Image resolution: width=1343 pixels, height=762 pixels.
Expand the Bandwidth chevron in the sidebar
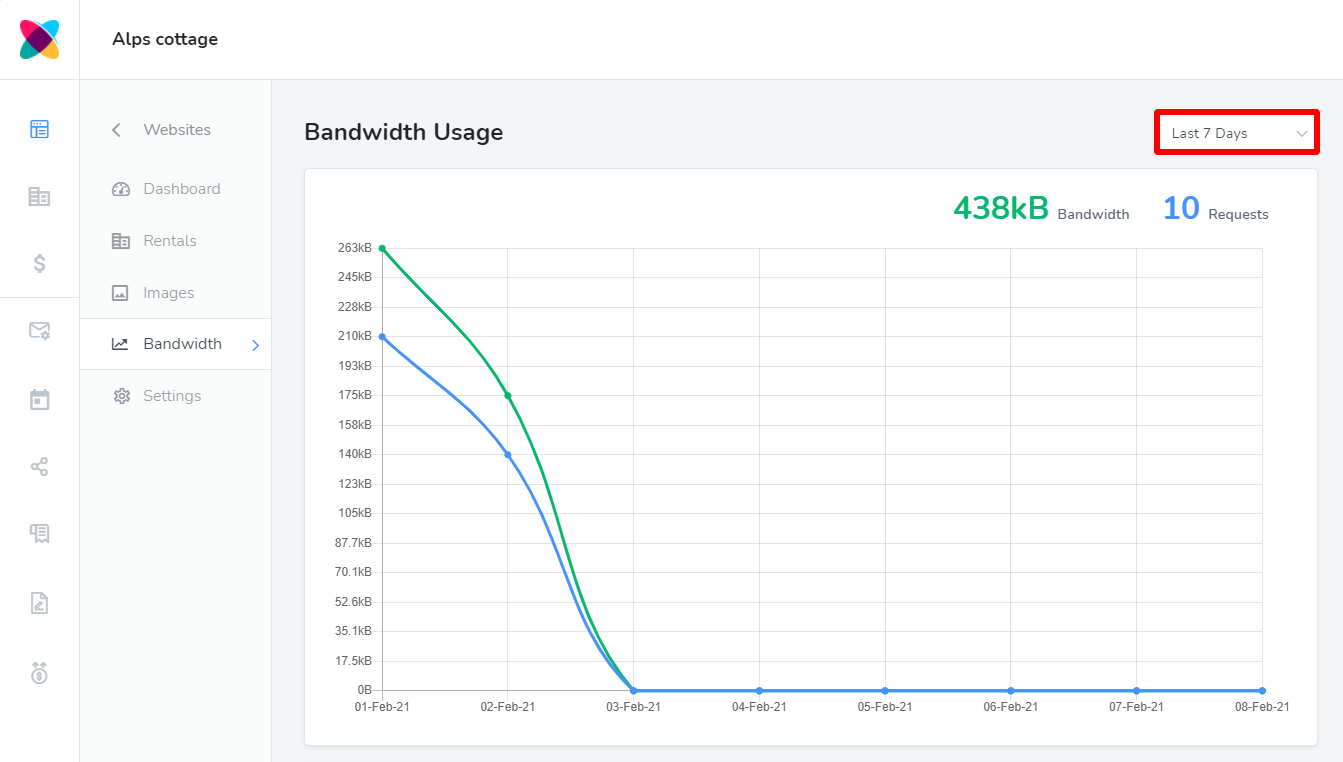254,344
